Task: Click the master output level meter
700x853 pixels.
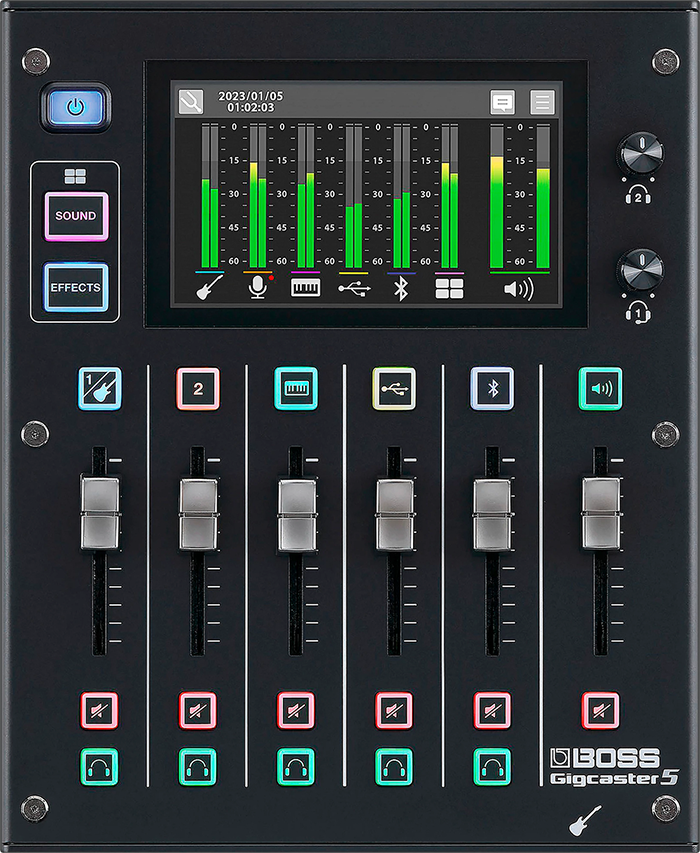Action: (x=520, y=196)
